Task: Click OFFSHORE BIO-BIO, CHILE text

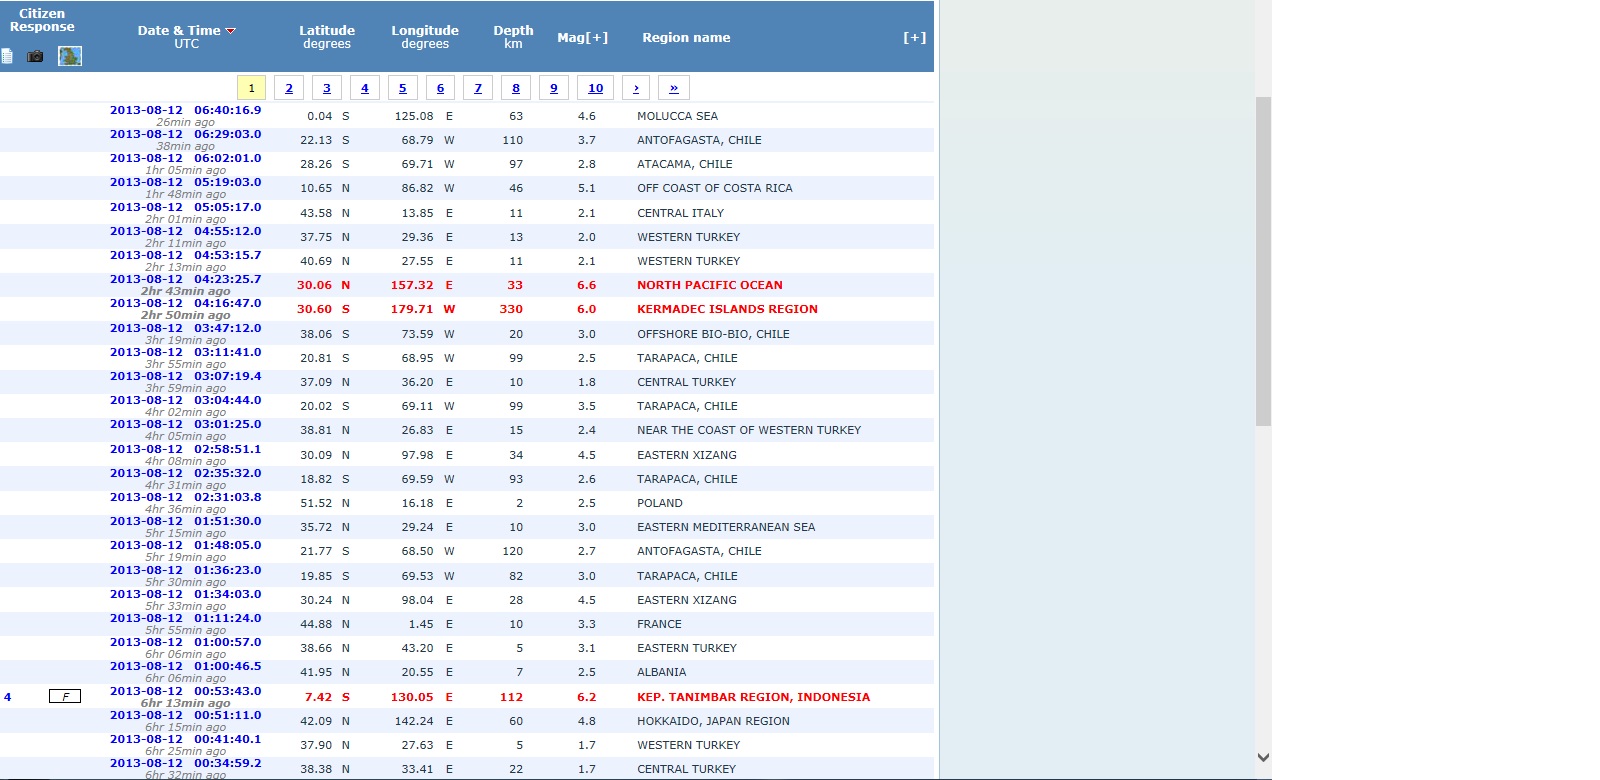Action: pyautogui.click(x=713, y=334)
